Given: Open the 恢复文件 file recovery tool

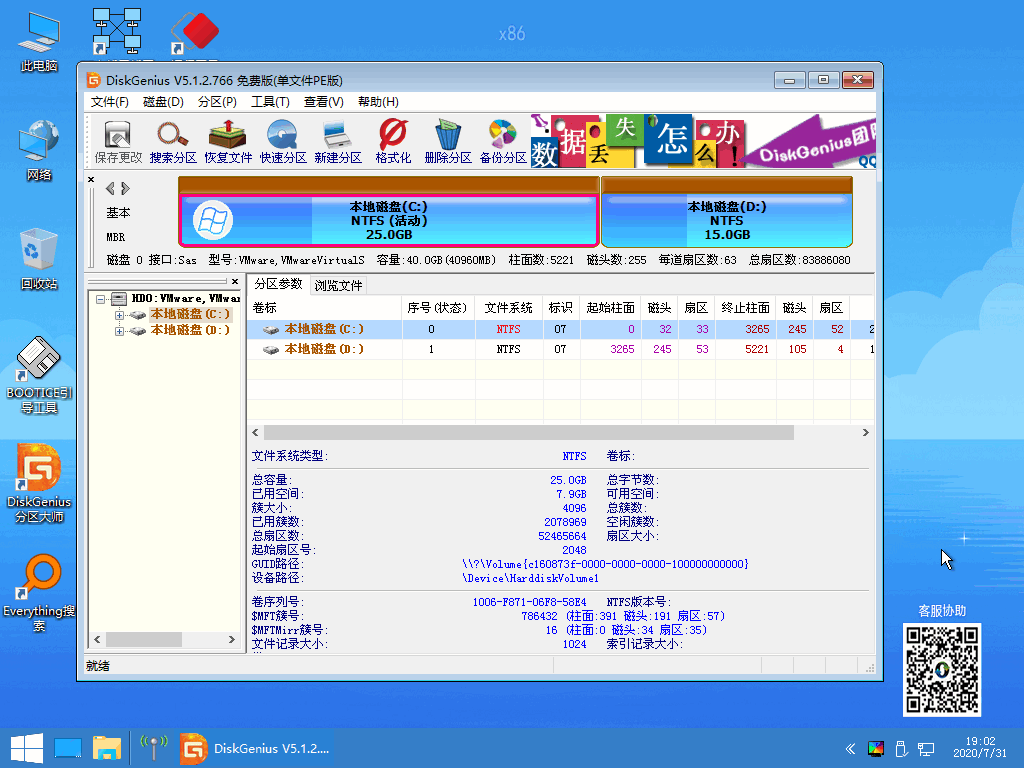Looking at the screenshot, I should 228,139.
